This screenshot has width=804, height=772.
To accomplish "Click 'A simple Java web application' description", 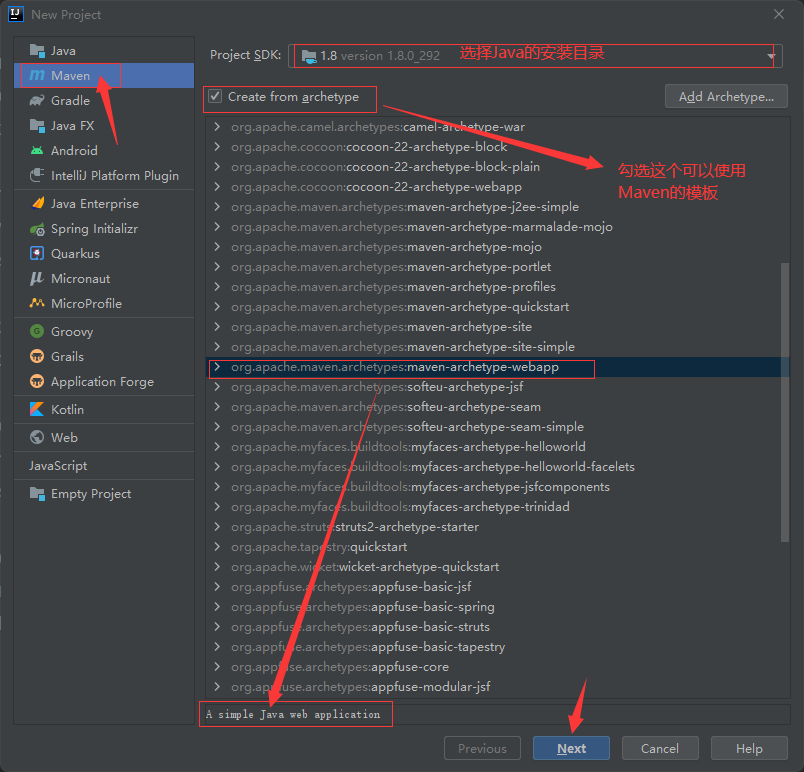I will (293, 714).
